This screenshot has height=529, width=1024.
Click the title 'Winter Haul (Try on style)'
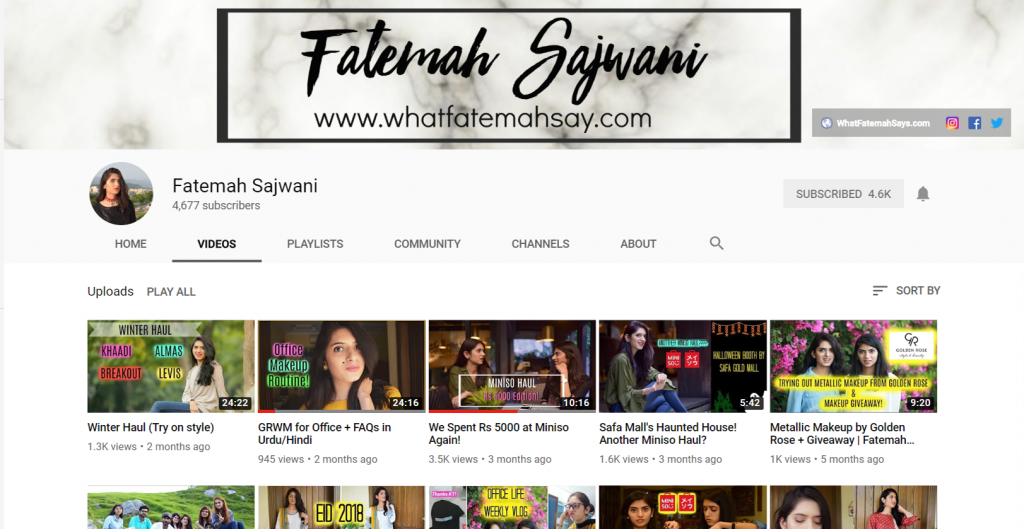click(151, 428)
